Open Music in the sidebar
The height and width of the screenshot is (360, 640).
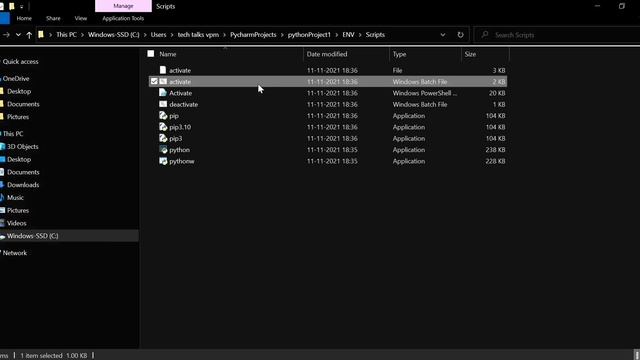(x=15, y=198)
